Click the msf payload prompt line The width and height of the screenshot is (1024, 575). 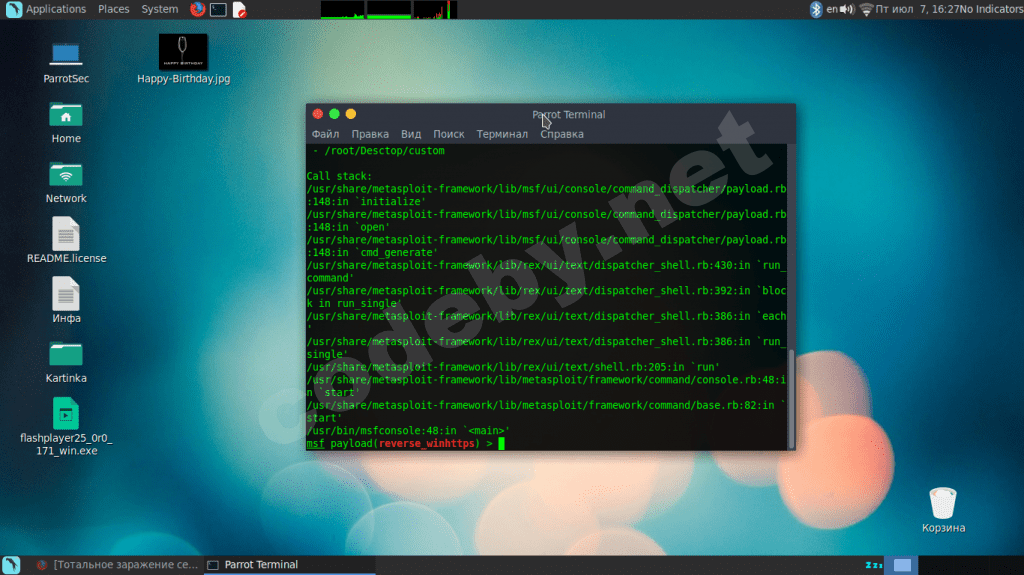pos(405,443)
